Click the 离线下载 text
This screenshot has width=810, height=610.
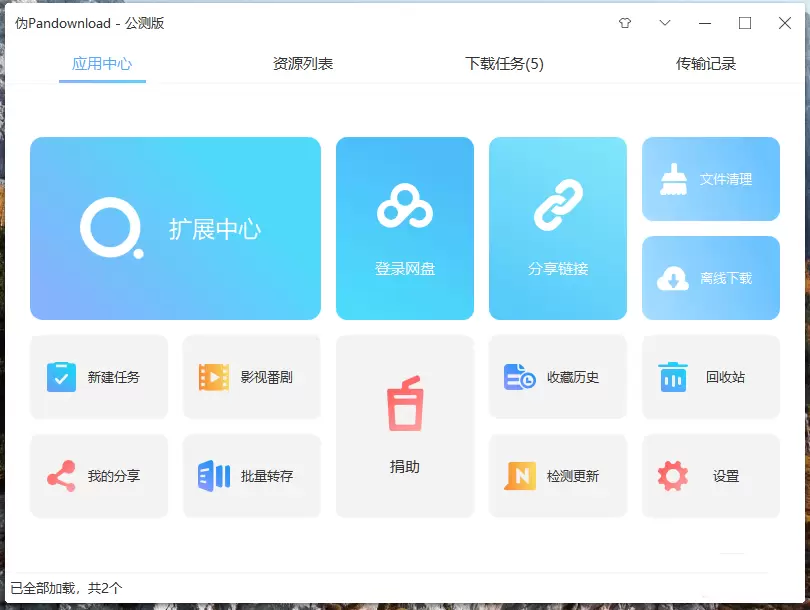tap(726, 278)
